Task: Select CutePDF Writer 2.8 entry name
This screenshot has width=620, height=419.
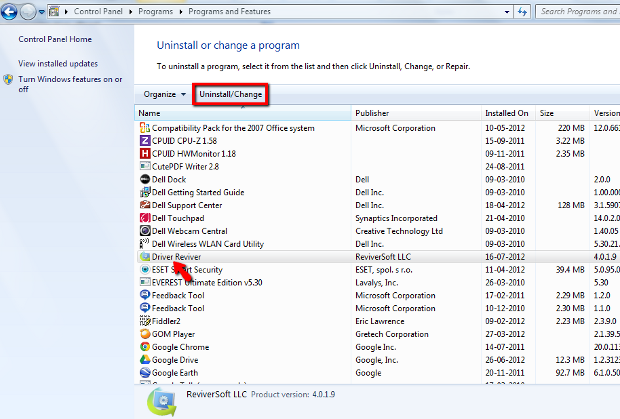Action: coord(185,166)
